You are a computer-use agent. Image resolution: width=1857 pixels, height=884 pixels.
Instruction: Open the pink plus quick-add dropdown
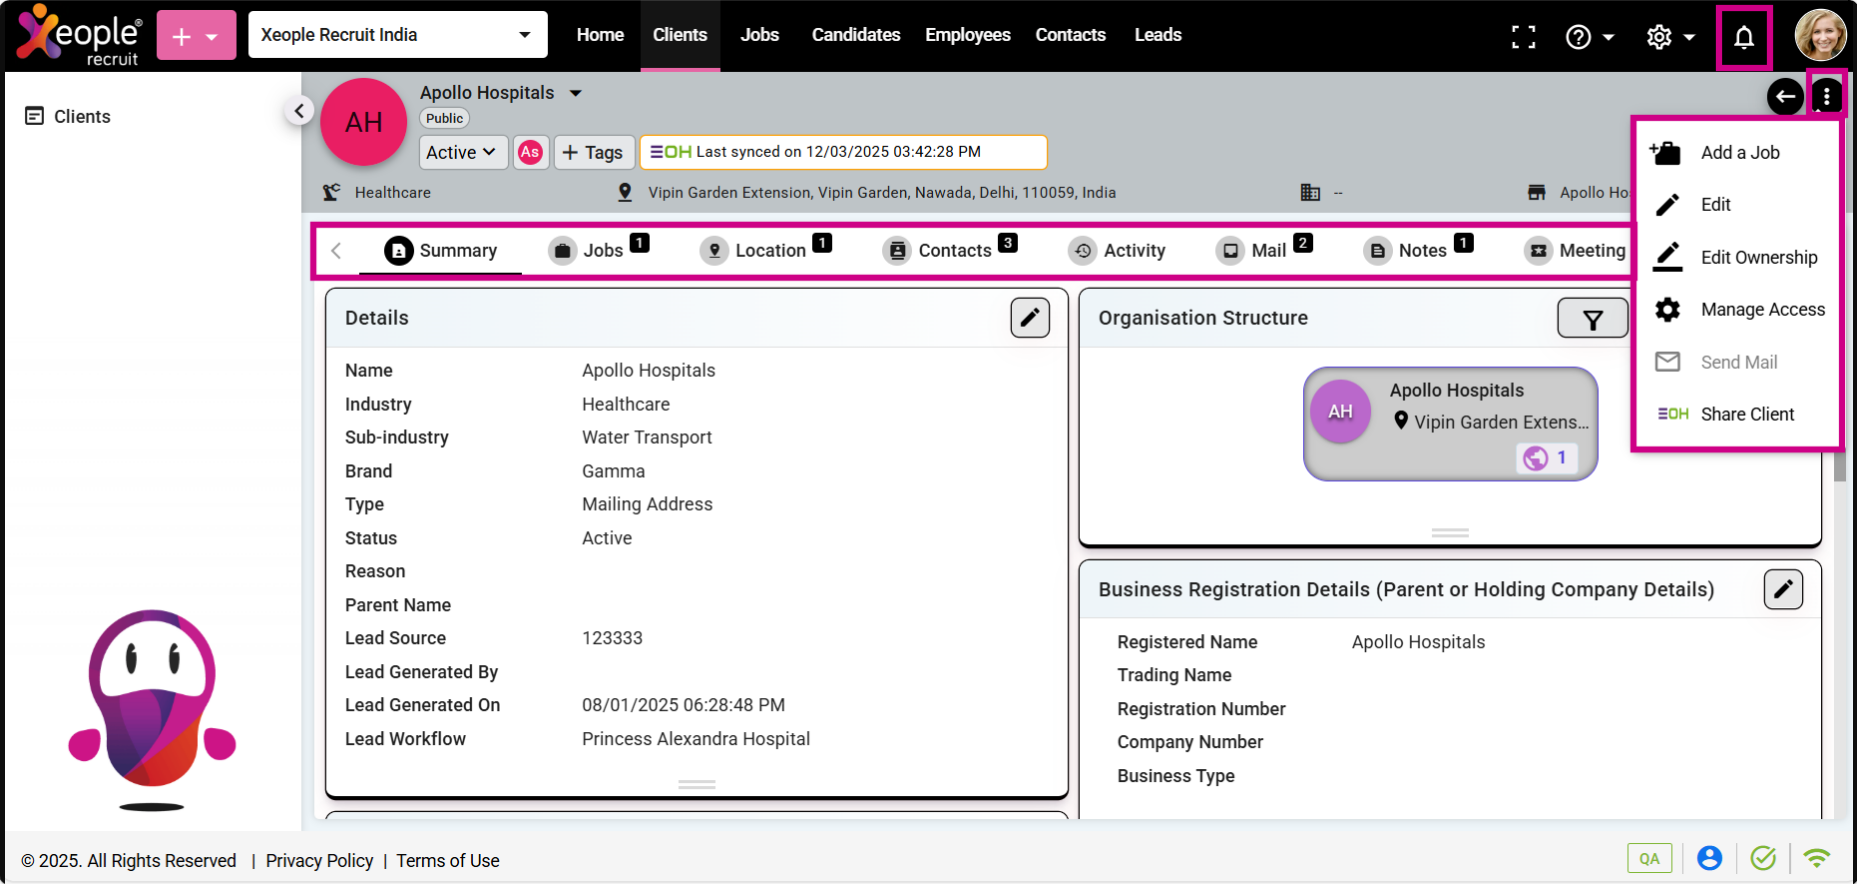coord(196,36)
